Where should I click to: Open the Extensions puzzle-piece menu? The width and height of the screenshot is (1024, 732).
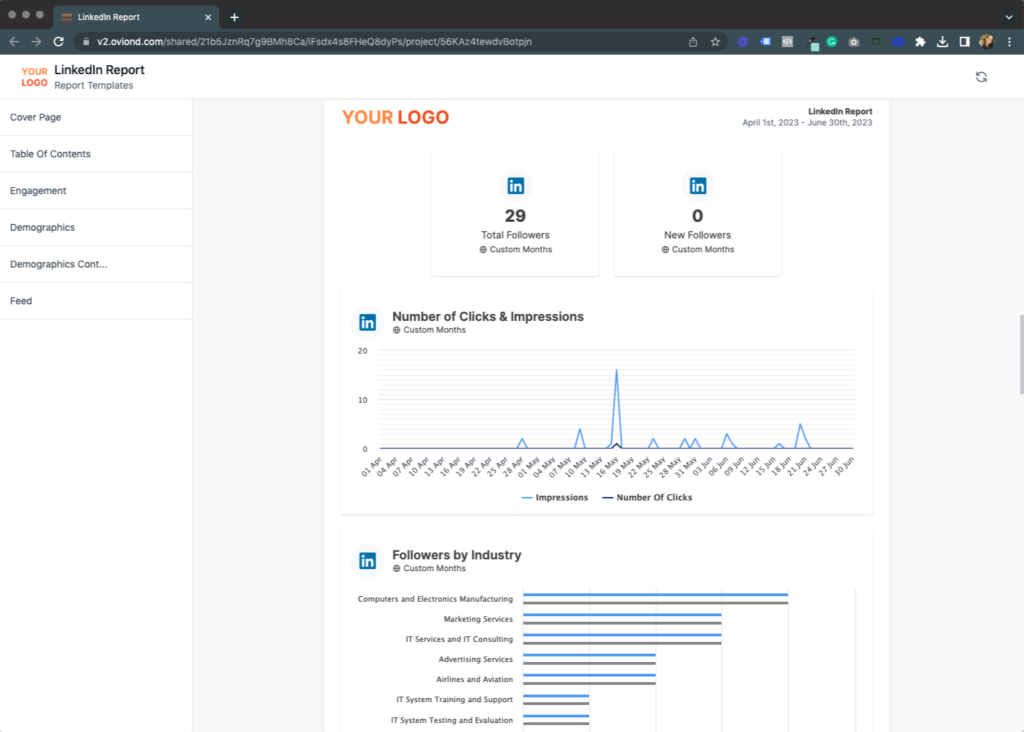coord(920,42)
